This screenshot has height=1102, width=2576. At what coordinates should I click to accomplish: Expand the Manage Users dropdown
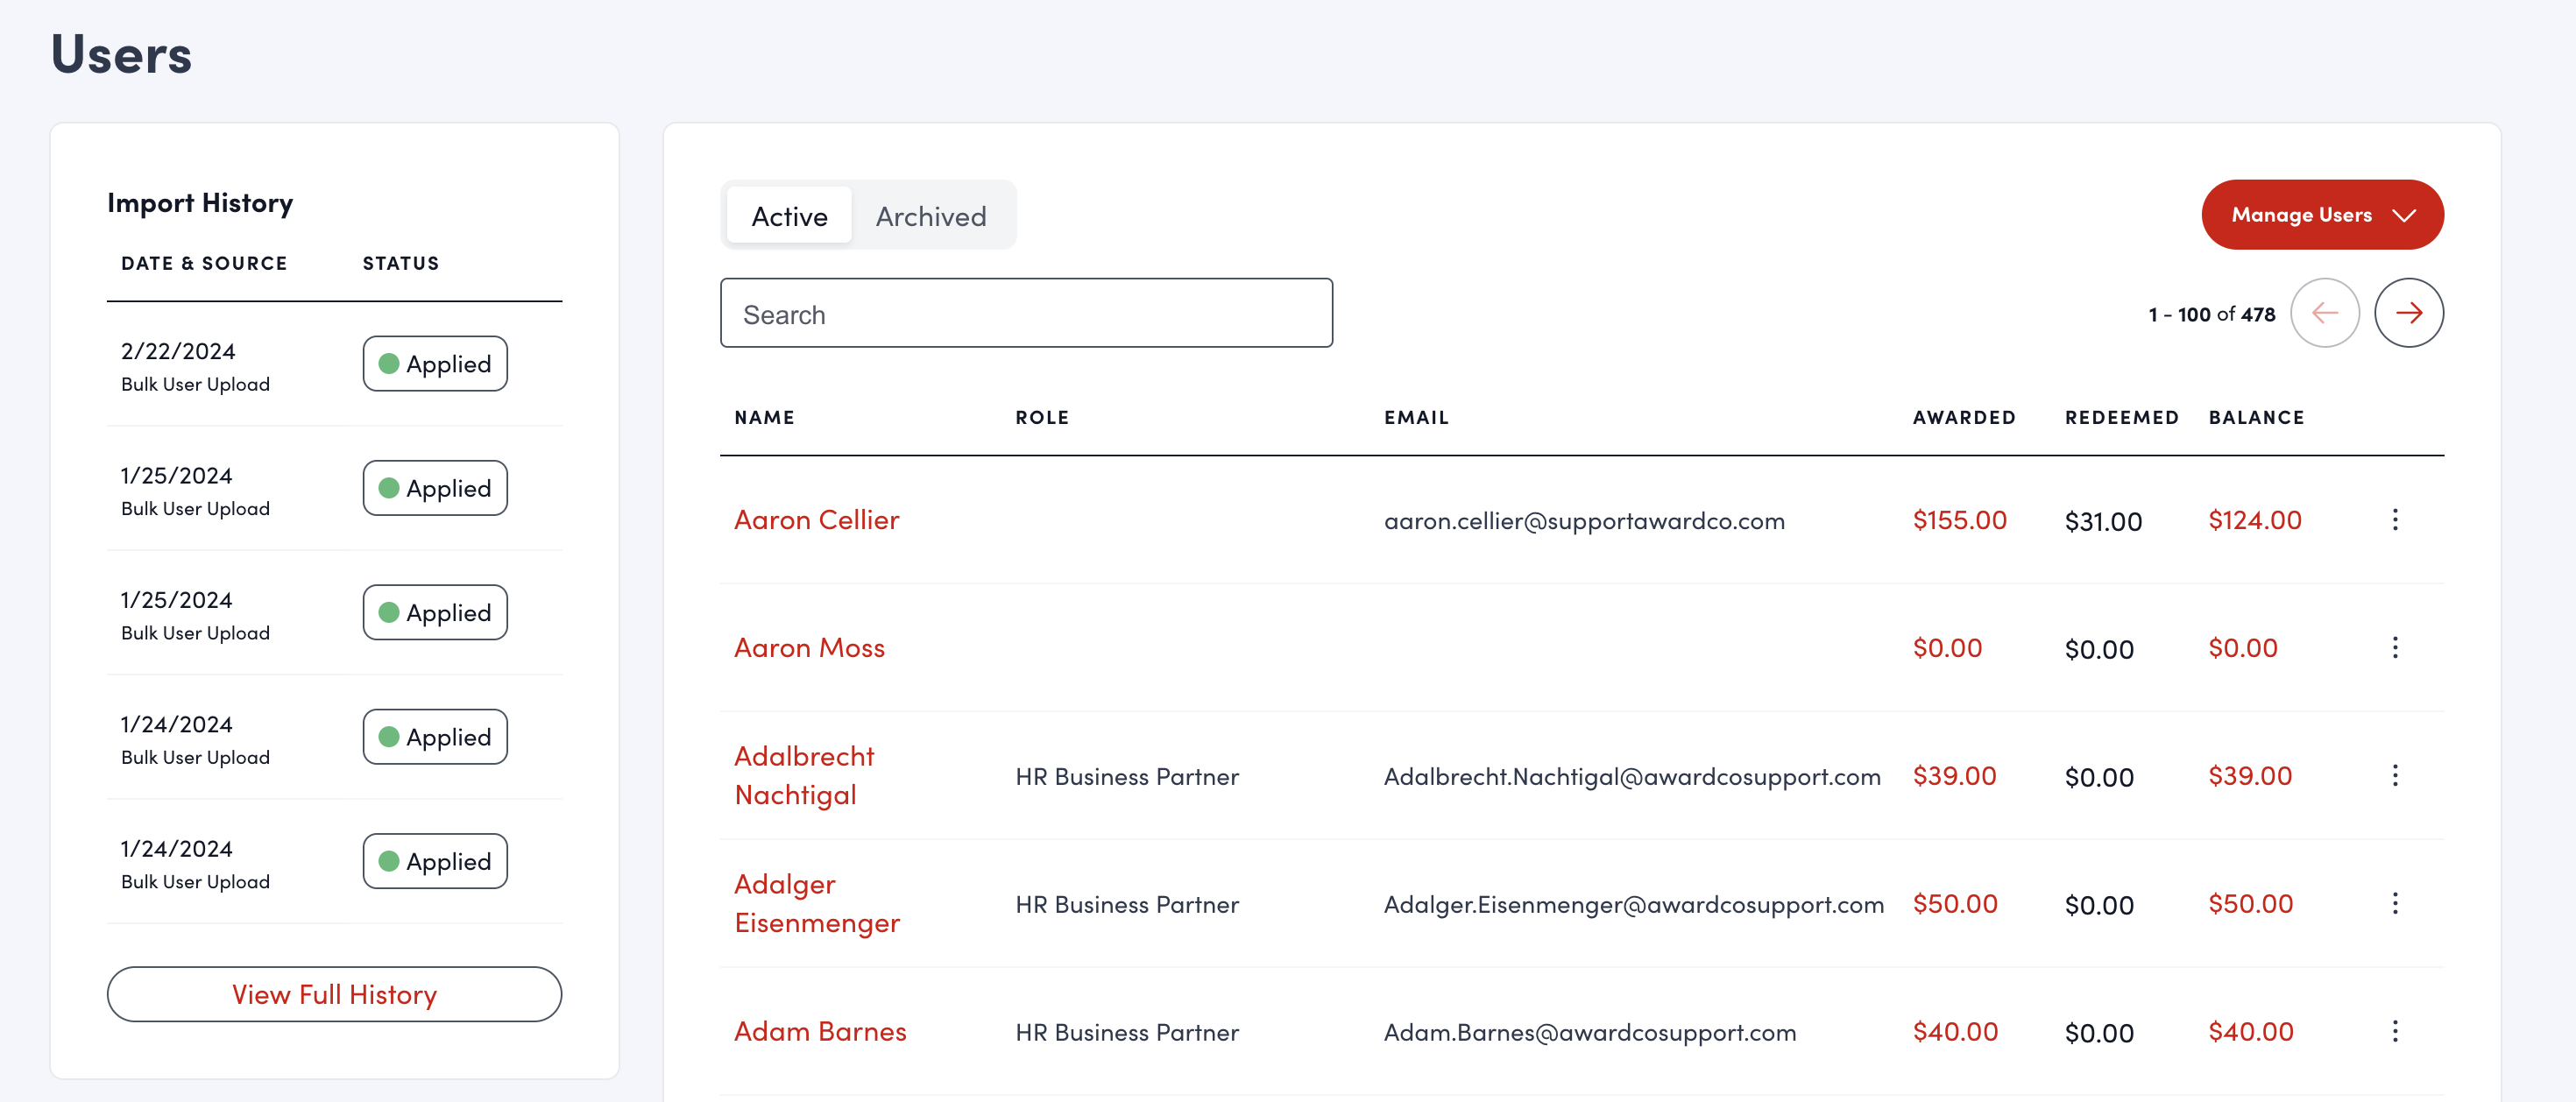(2321, 215)
